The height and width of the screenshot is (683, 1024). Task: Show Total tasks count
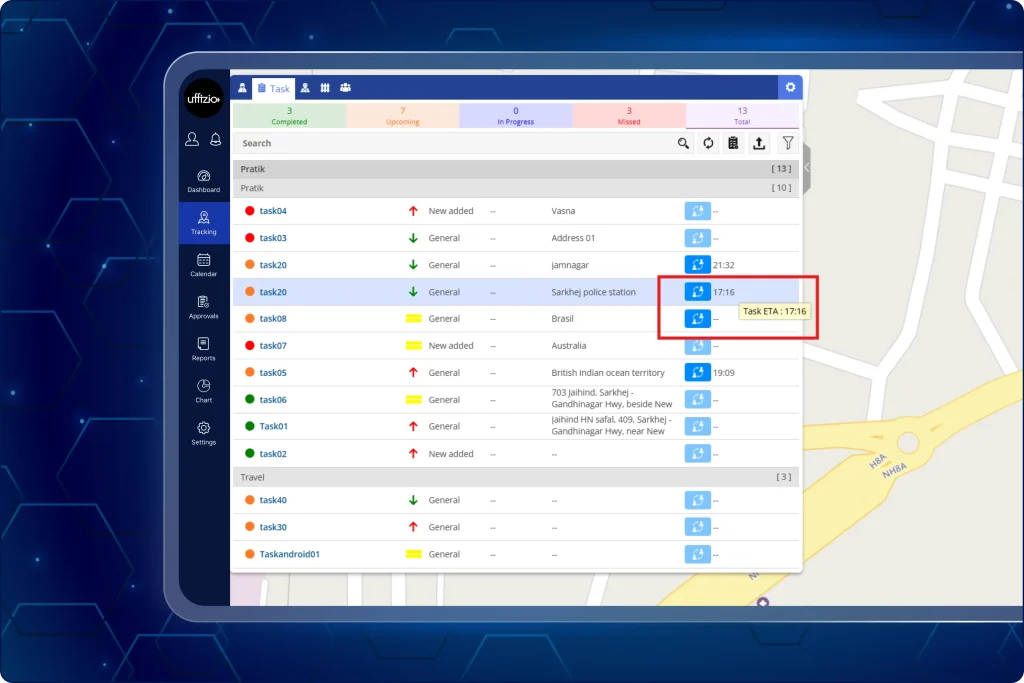click(x=742, y=116)
